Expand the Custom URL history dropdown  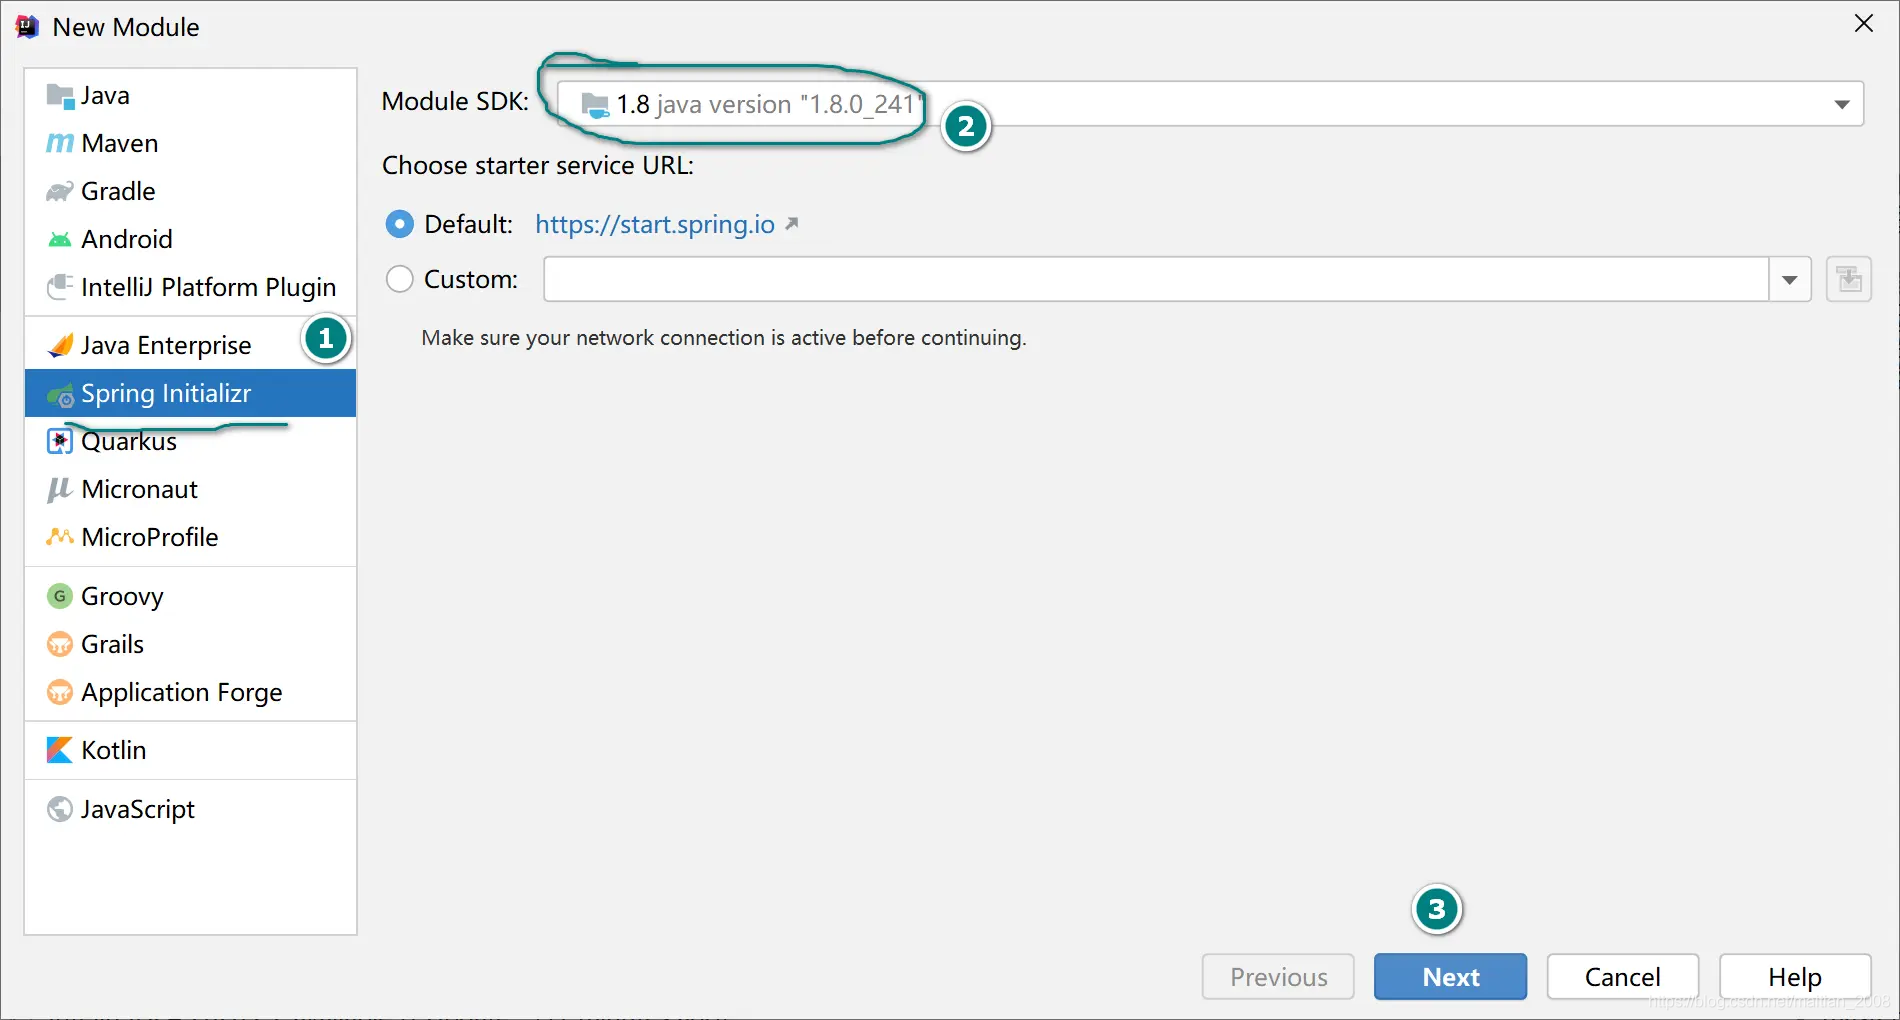pos(1790,279)
